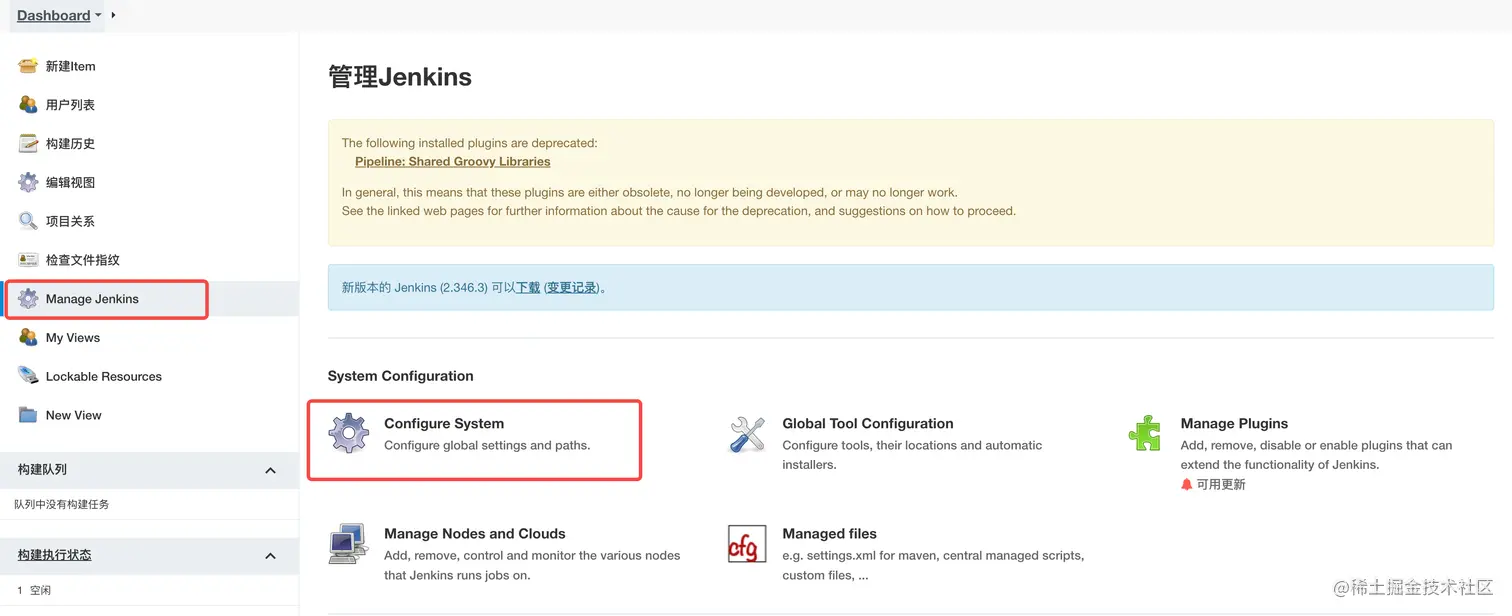1512x616 pixels.
Task: Open 用户列表 in the sidebar
Action: (x=70, y=105)
